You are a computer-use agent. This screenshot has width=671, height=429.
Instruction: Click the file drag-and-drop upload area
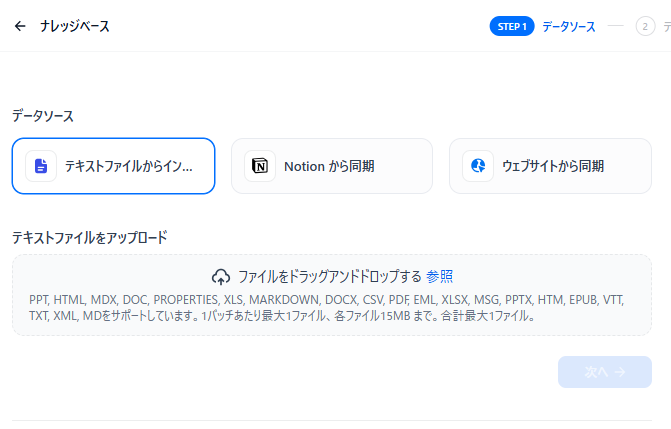point(332,295)
